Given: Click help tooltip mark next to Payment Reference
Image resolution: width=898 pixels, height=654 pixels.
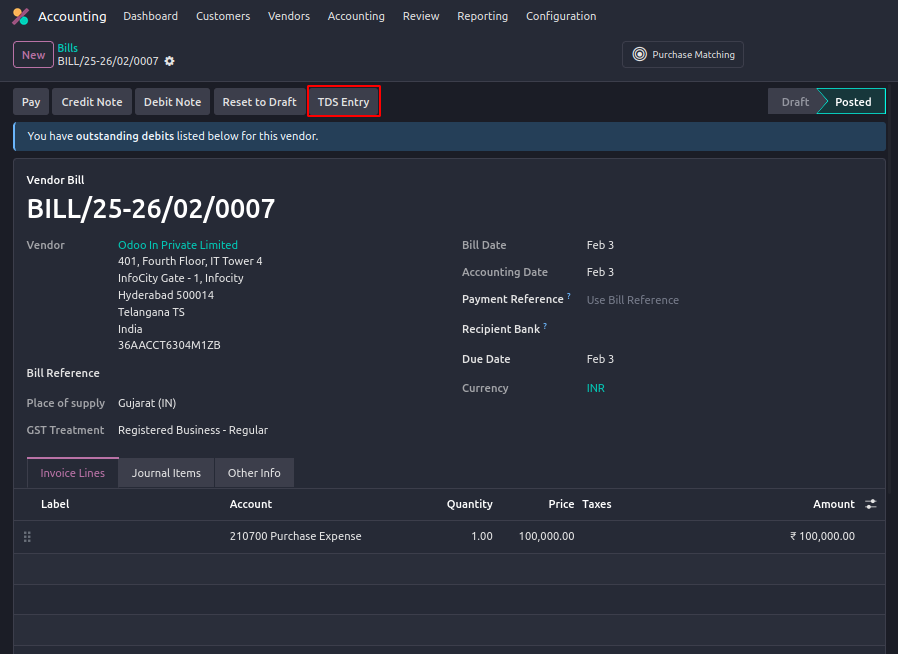Looking at the screenshot, I should coord(569,297).
